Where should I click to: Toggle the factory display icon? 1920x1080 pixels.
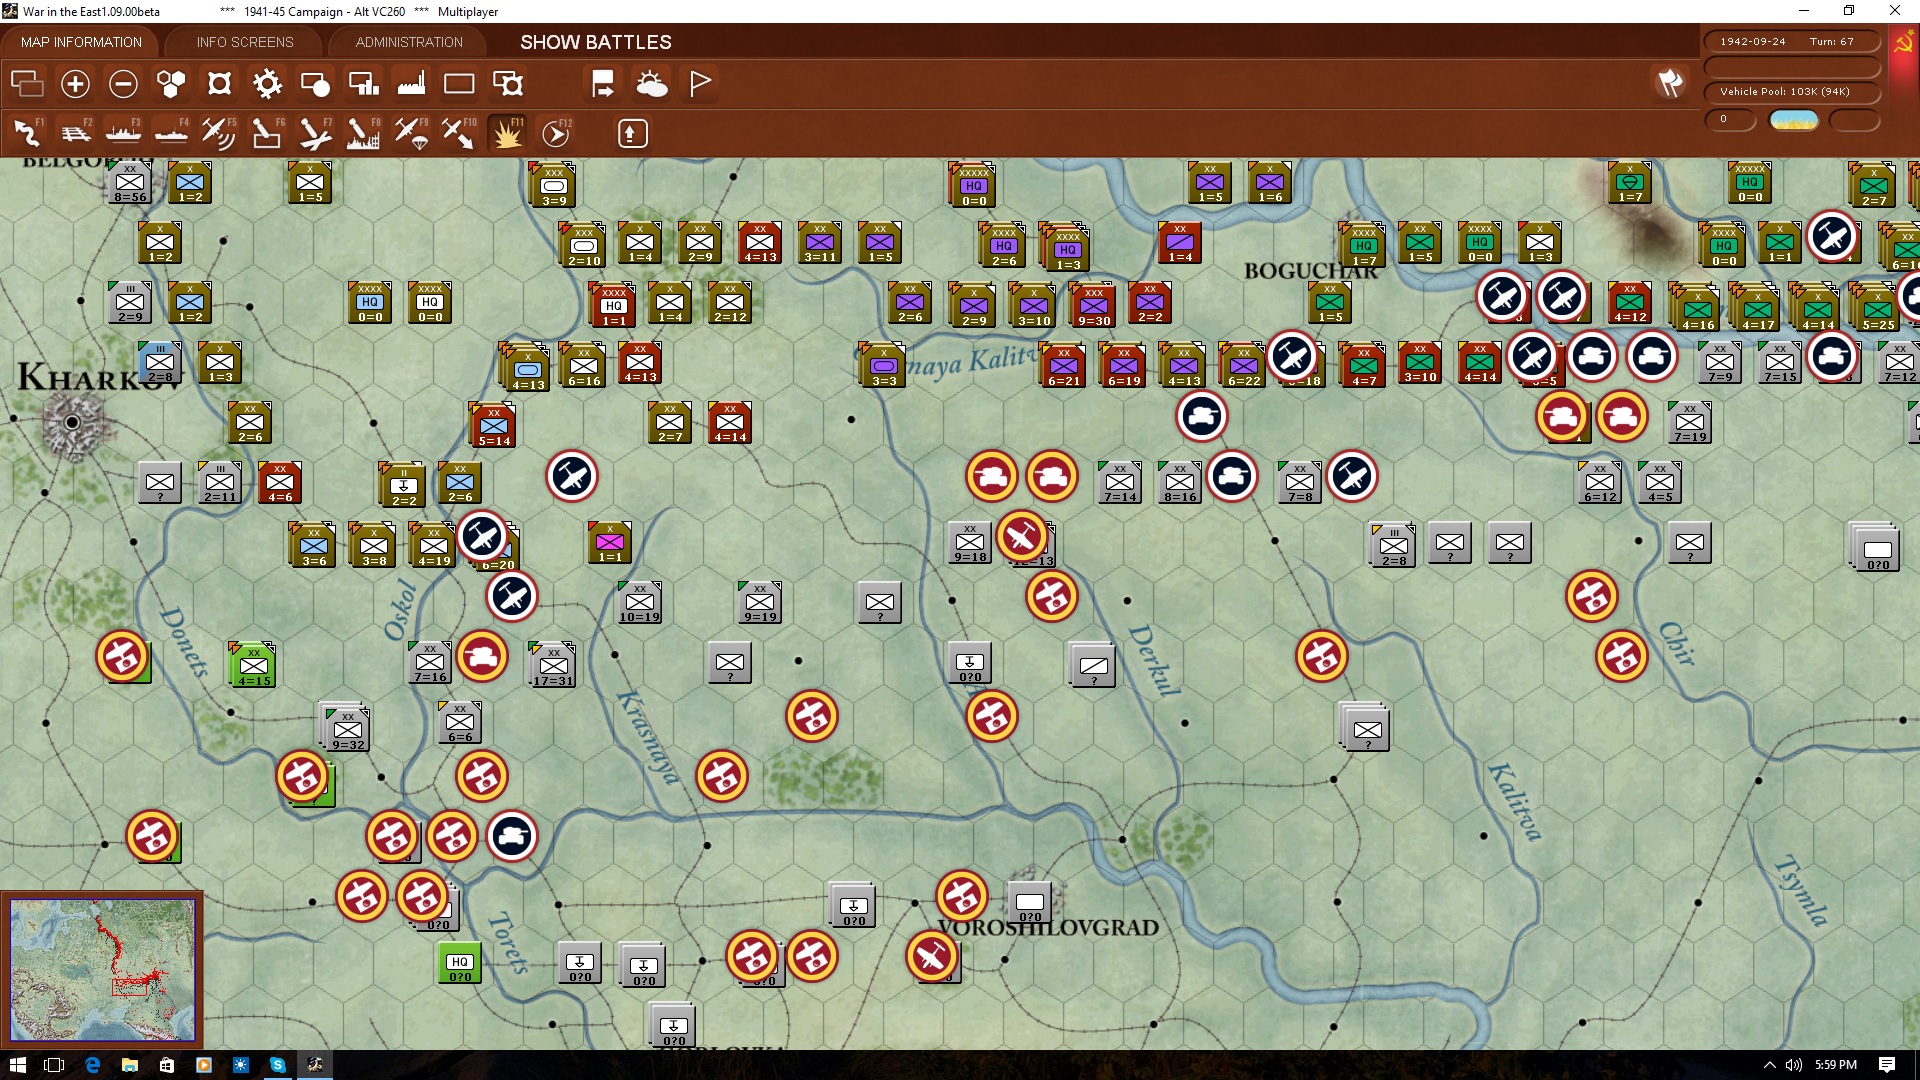tap(411, 84)
